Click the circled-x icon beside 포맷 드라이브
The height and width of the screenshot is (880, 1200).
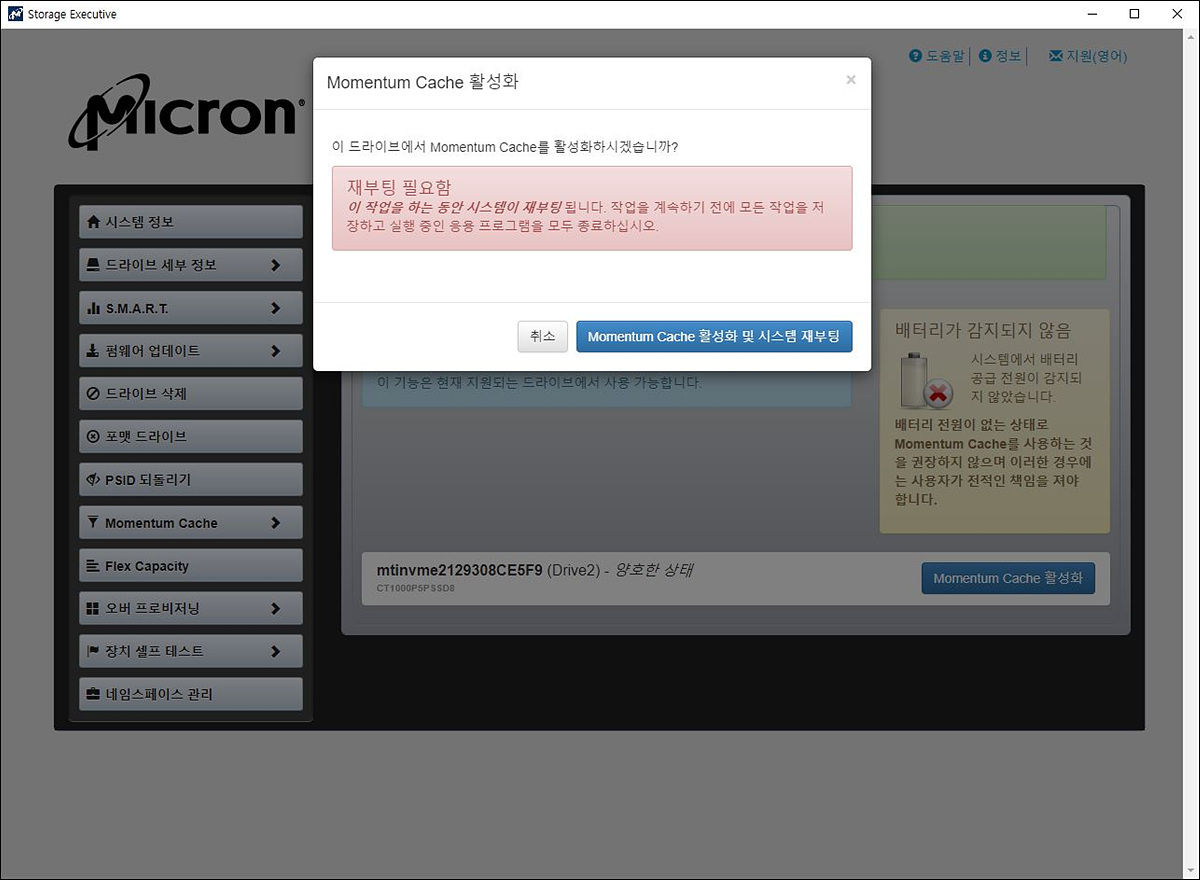(x=94, y=437)
